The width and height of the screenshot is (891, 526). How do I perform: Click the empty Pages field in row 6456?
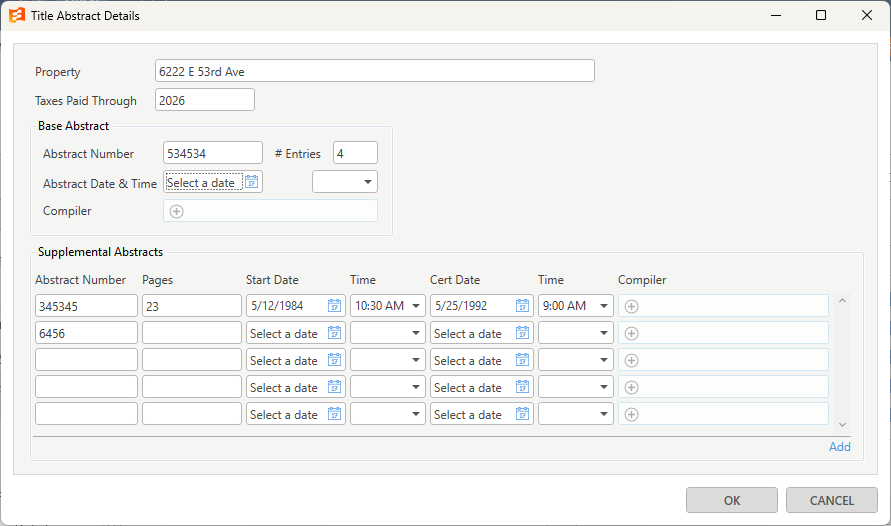[x=192, y=333]
